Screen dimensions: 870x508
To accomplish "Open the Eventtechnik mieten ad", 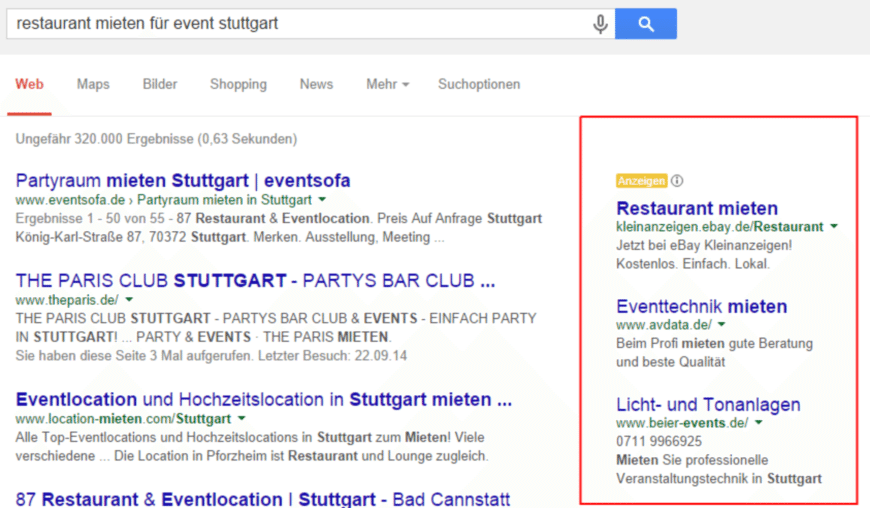I will coord(701,307).
